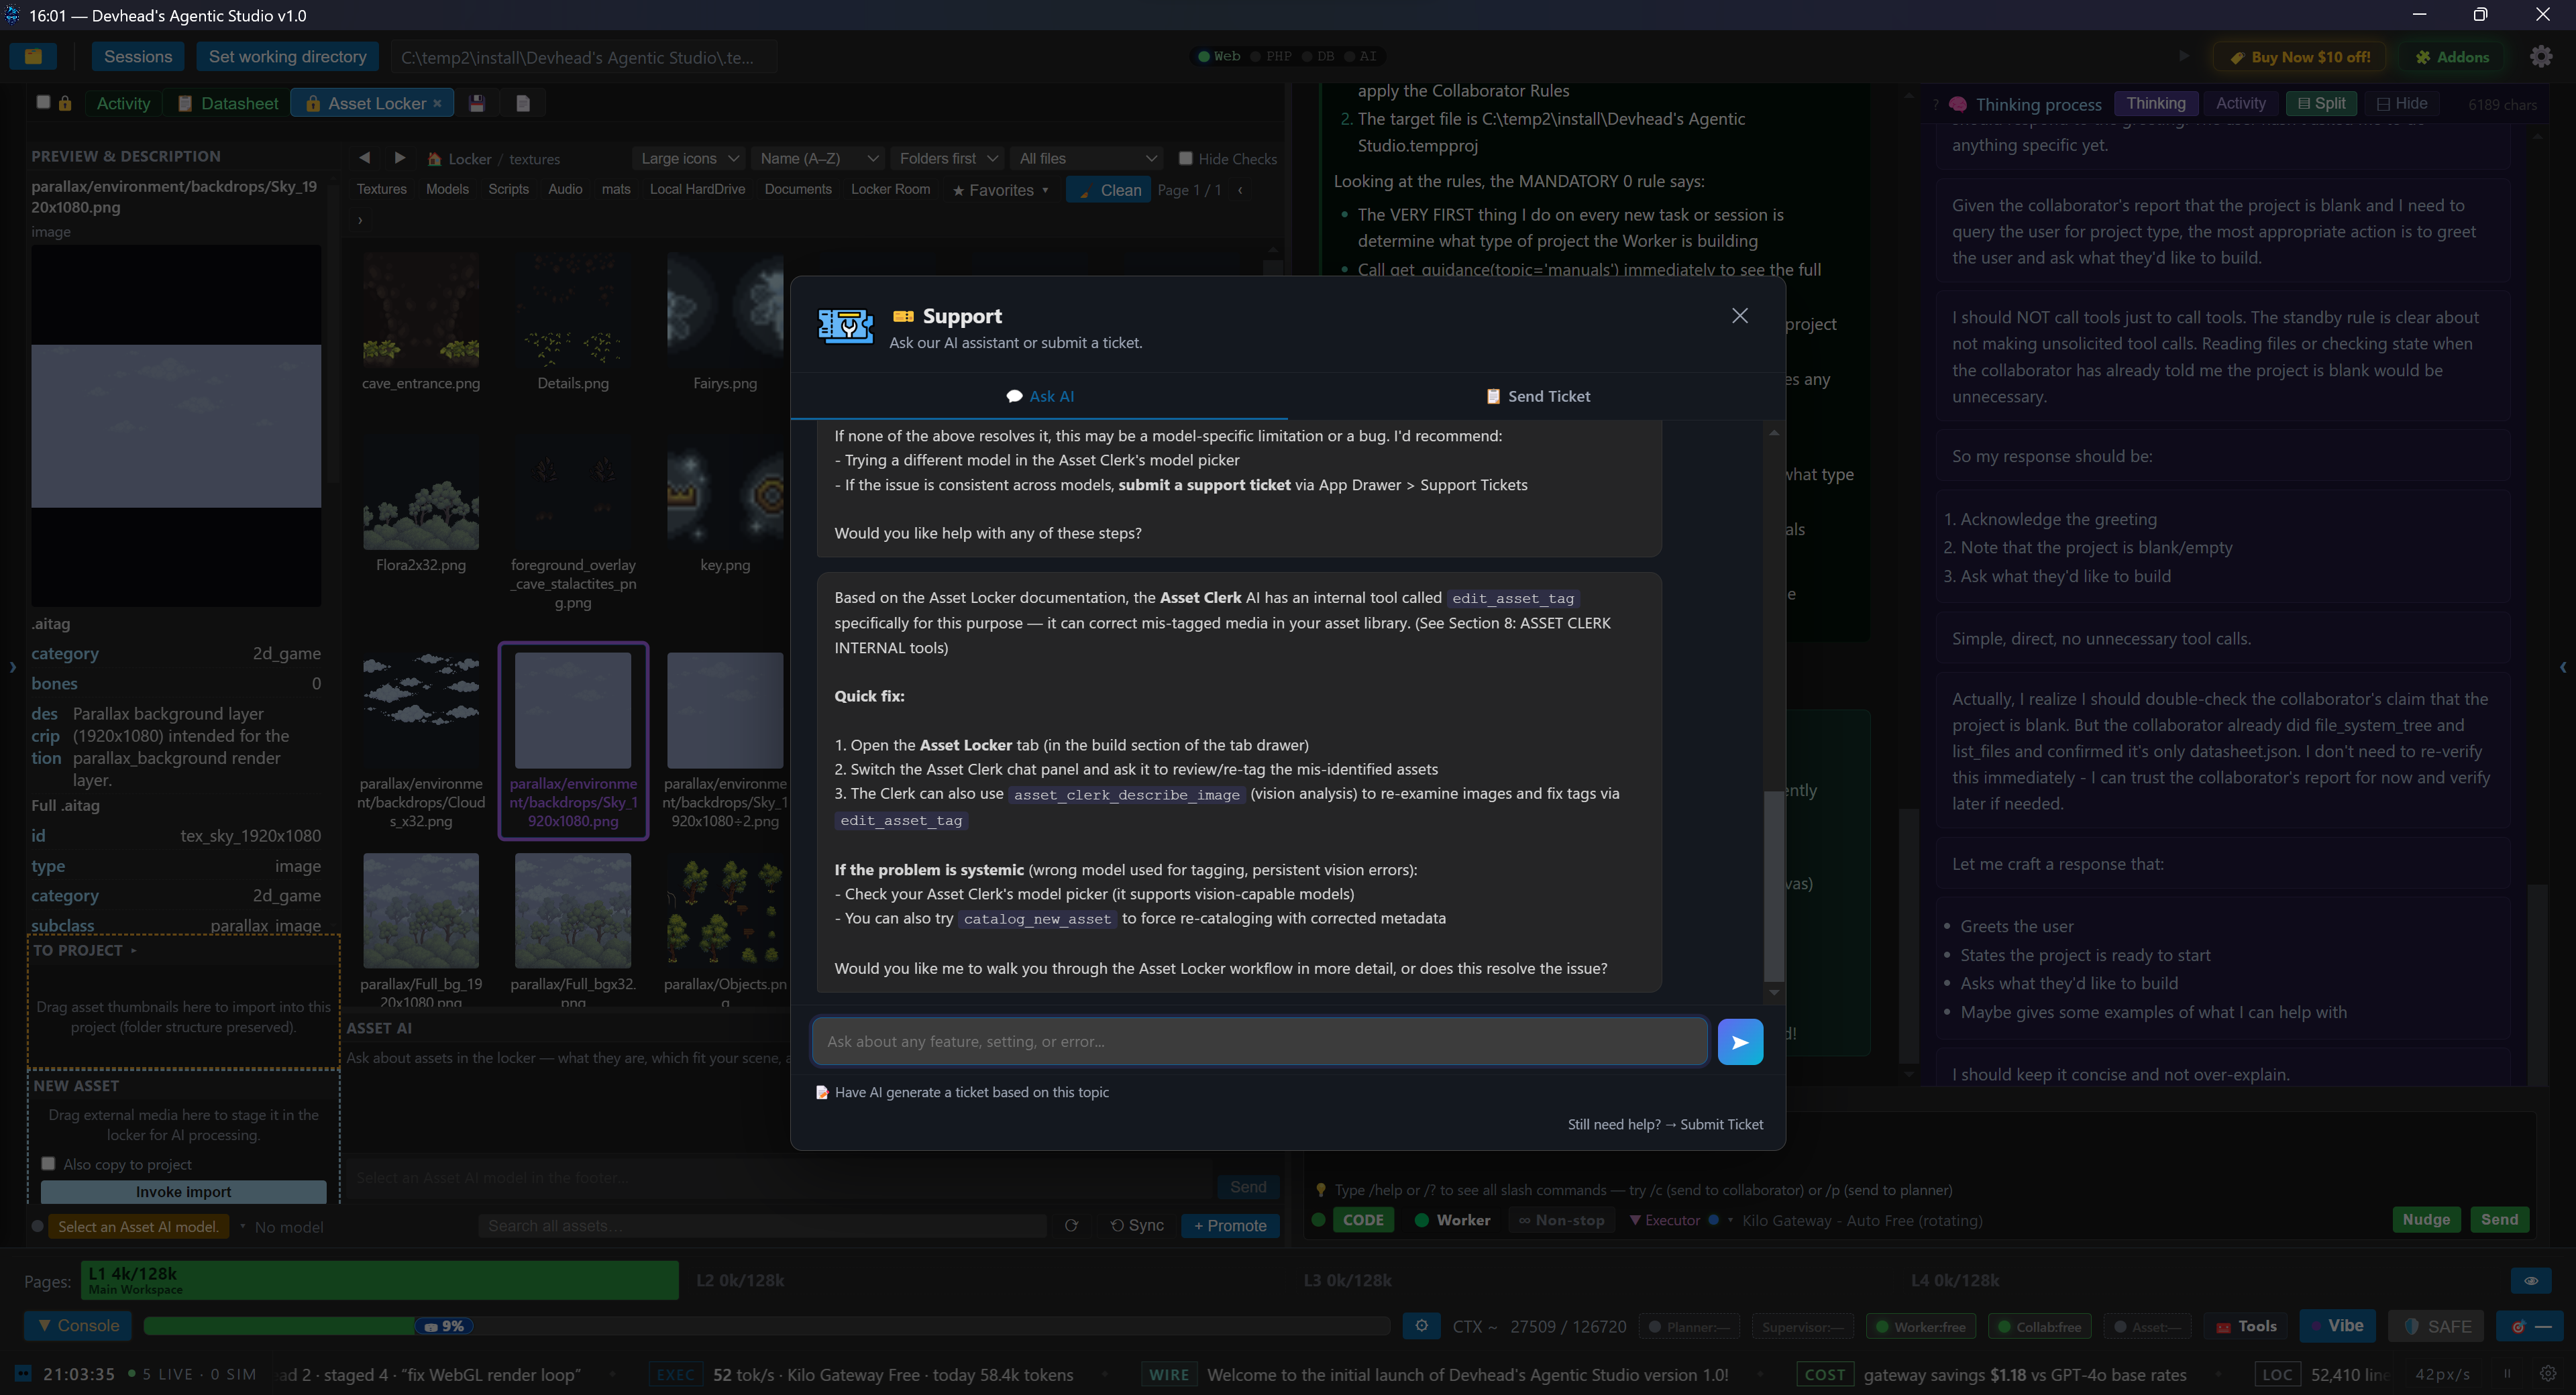Check the Also copy to project box
The height and width of the screenshot is (1395, 2576).
(x=48, y=1164)
